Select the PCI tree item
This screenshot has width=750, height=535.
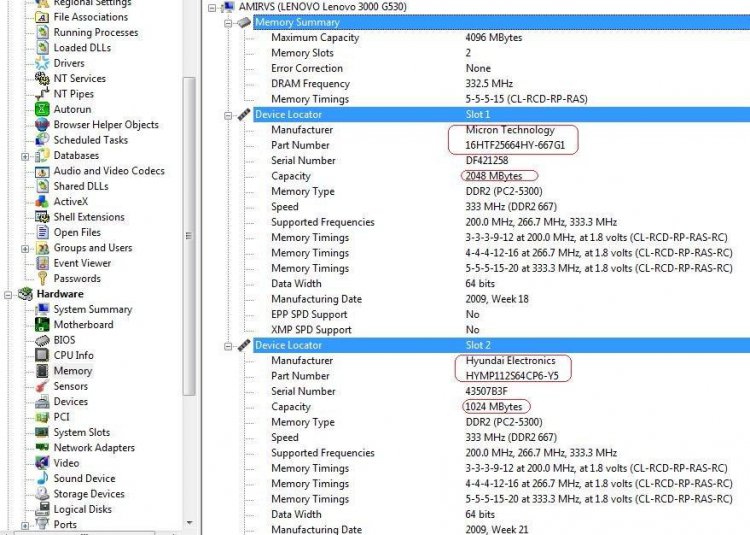61,417
